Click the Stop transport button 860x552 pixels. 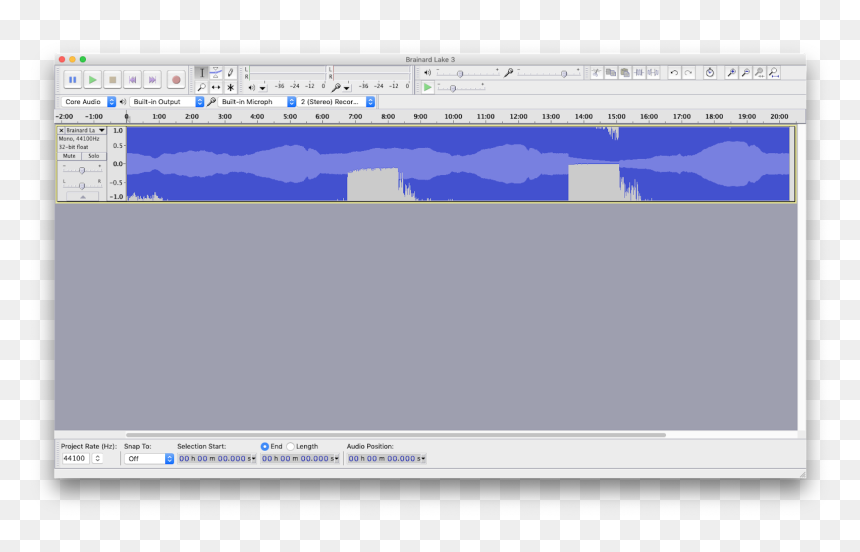point(112,80)
